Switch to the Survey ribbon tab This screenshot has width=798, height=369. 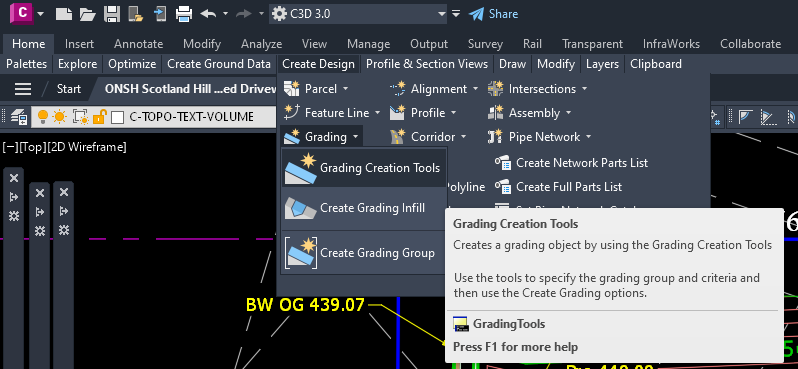click(x=485, y=44)
